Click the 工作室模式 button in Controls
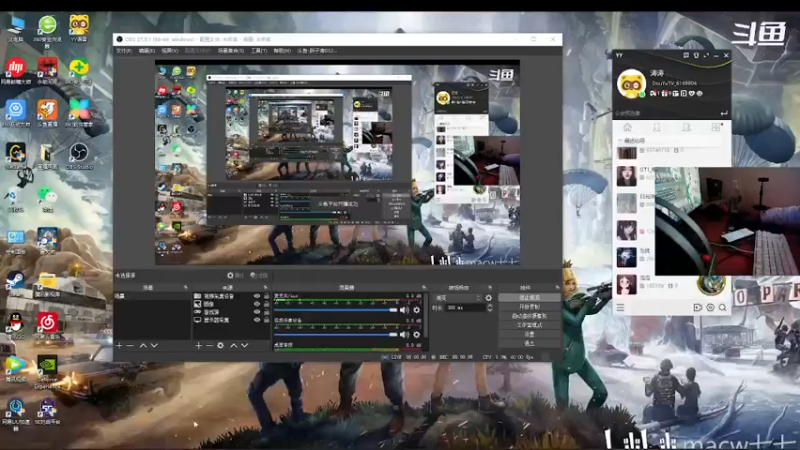 tap(529, 325)
